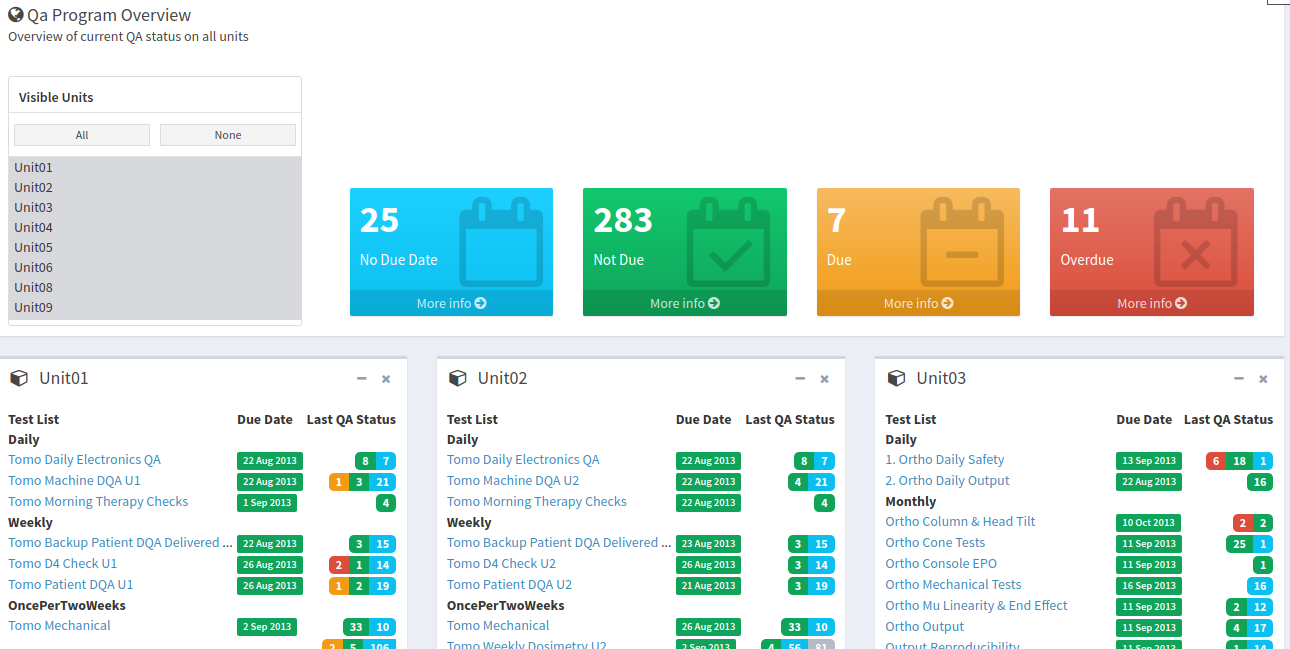Open 2. Ortho Daily Output link
Viewport: 1290px width, 649px height.
(x=947, y=481)
